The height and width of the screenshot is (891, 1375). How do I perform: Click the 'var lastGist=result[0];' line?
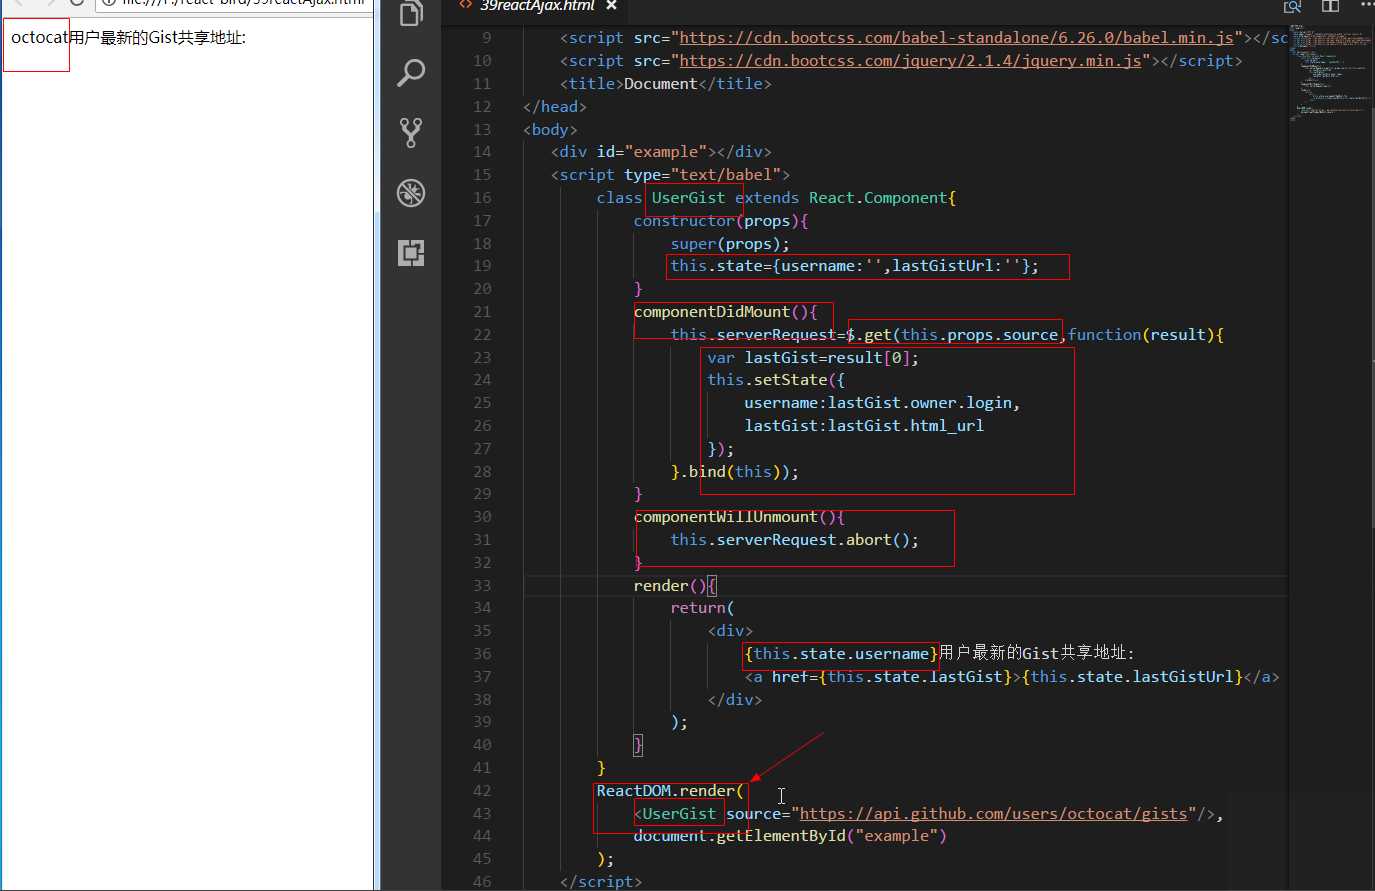813,358
